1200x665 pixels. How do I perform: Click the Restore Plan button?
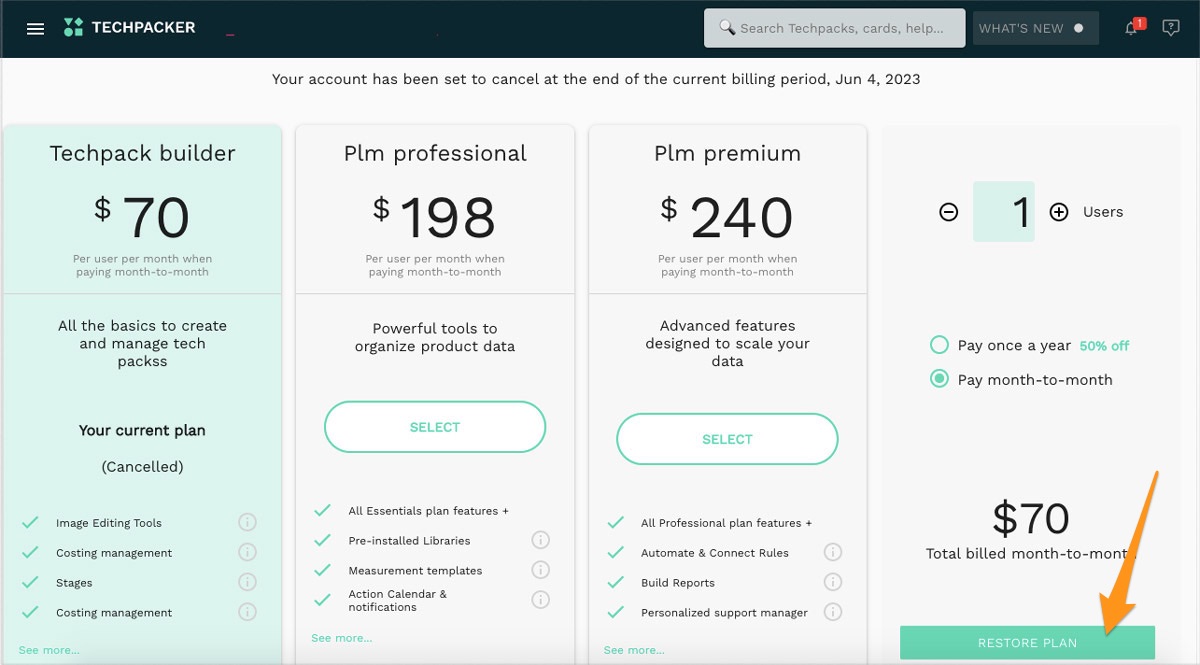[1027, 642]
